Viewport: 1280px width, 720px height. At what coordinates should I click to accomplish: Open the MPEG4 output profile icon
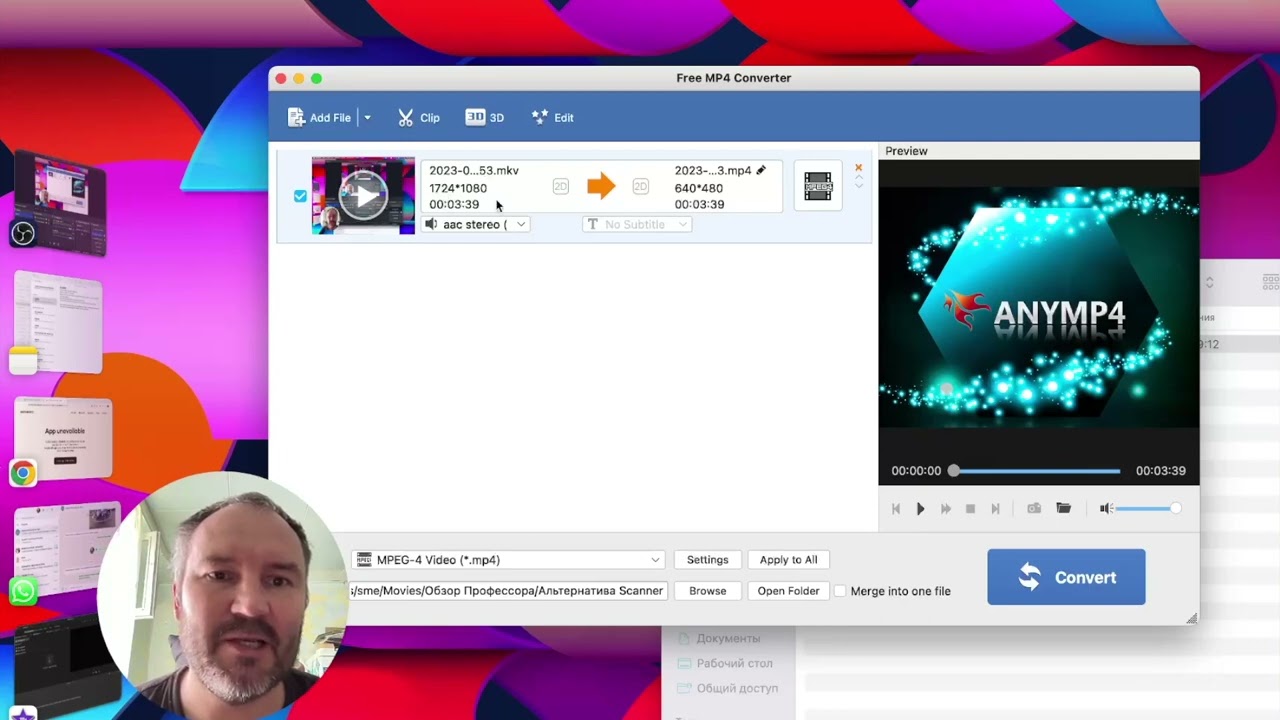tap(818, 186)
